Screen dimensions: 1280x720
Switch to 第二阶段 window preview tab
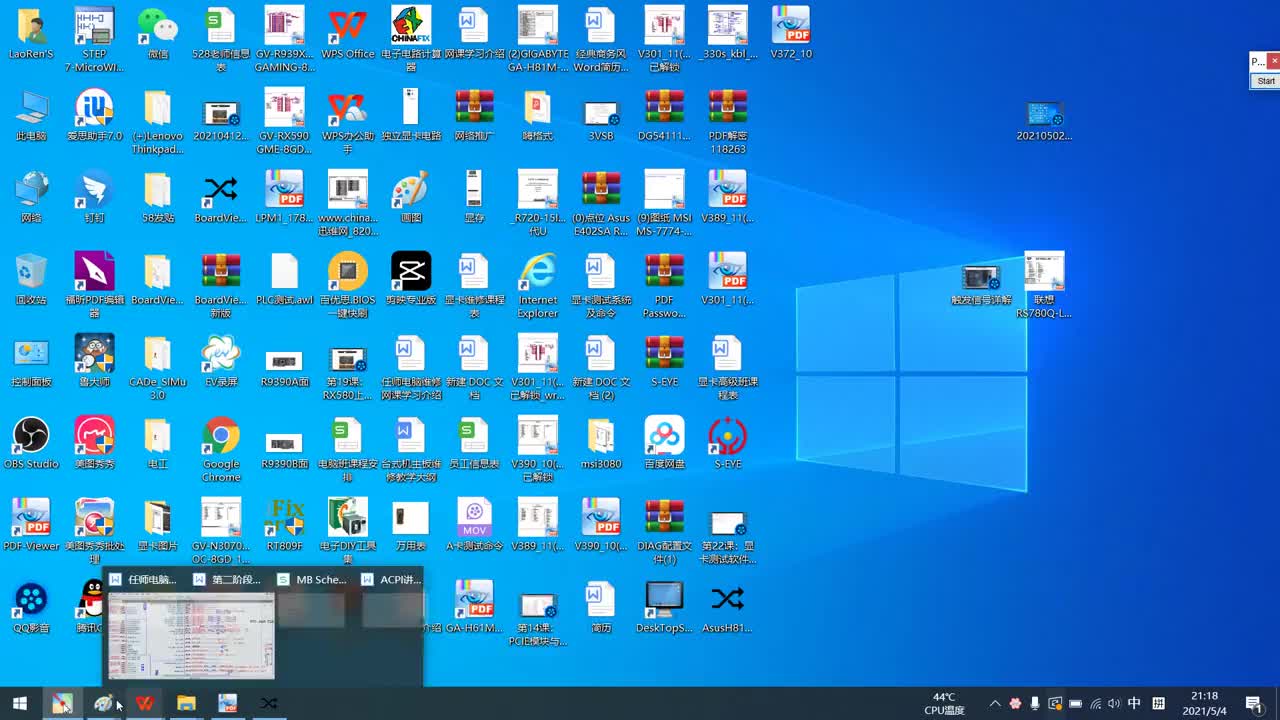click(x=228, y=579)
